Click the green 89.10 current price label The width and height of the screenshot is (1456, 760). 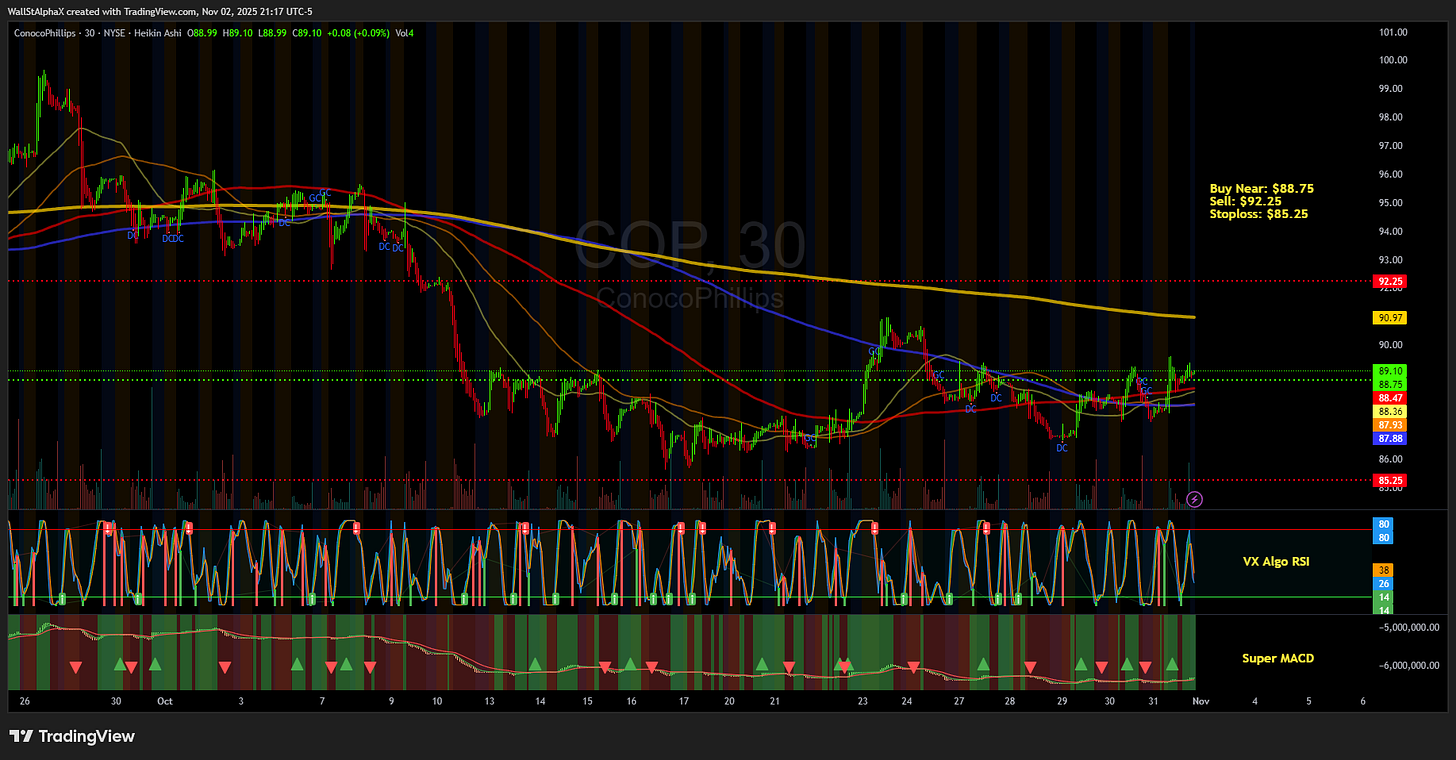click(1391, 371)
